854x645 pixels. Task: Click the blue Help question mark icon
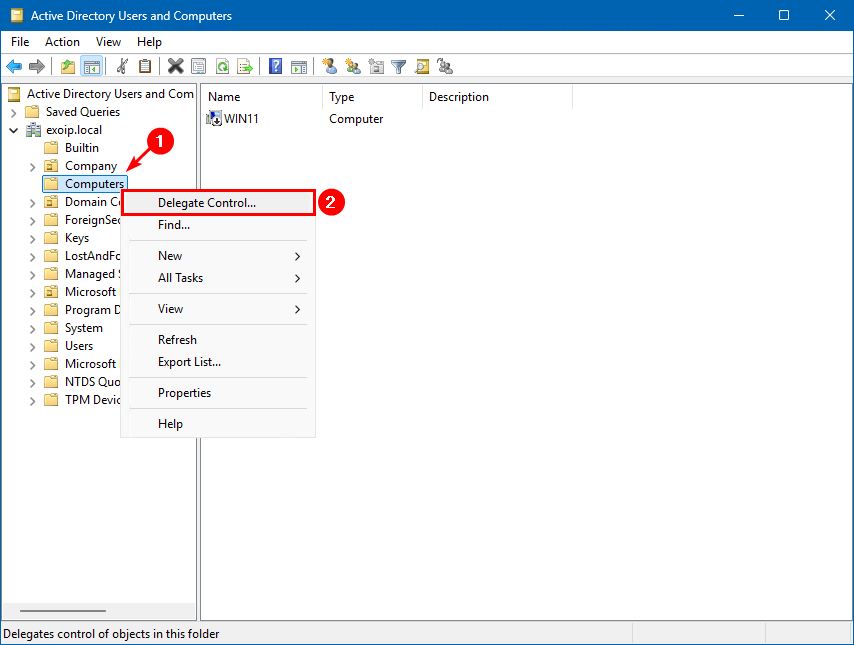click(275, 67)
